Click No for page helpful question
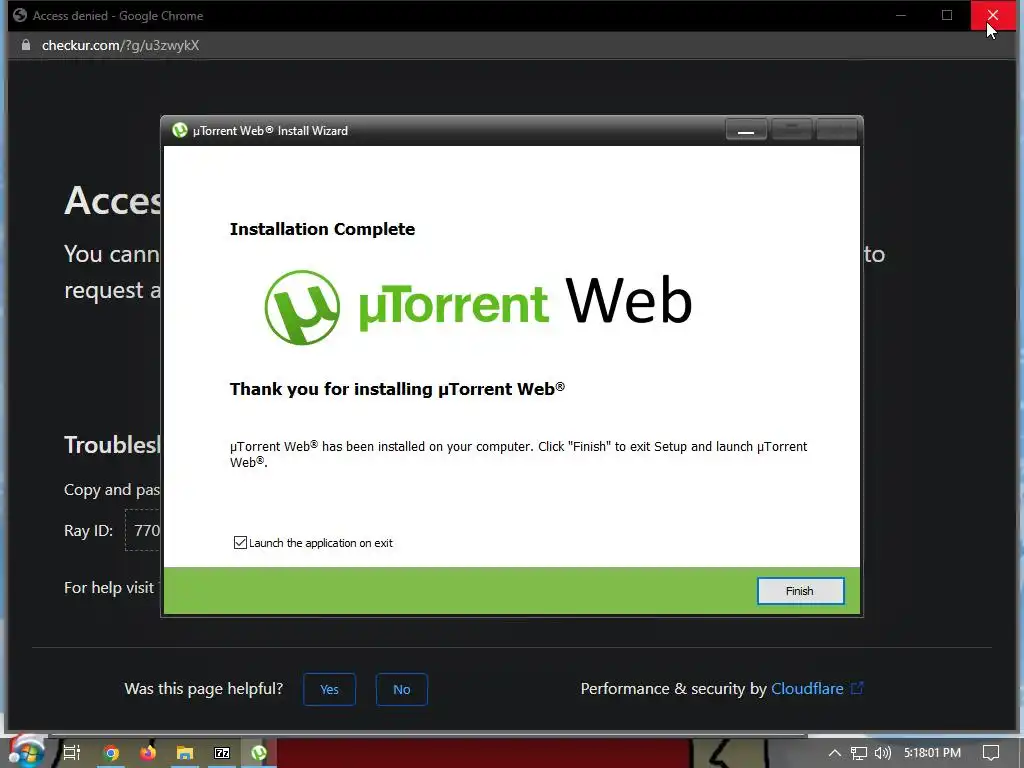 tap(402, 689)
